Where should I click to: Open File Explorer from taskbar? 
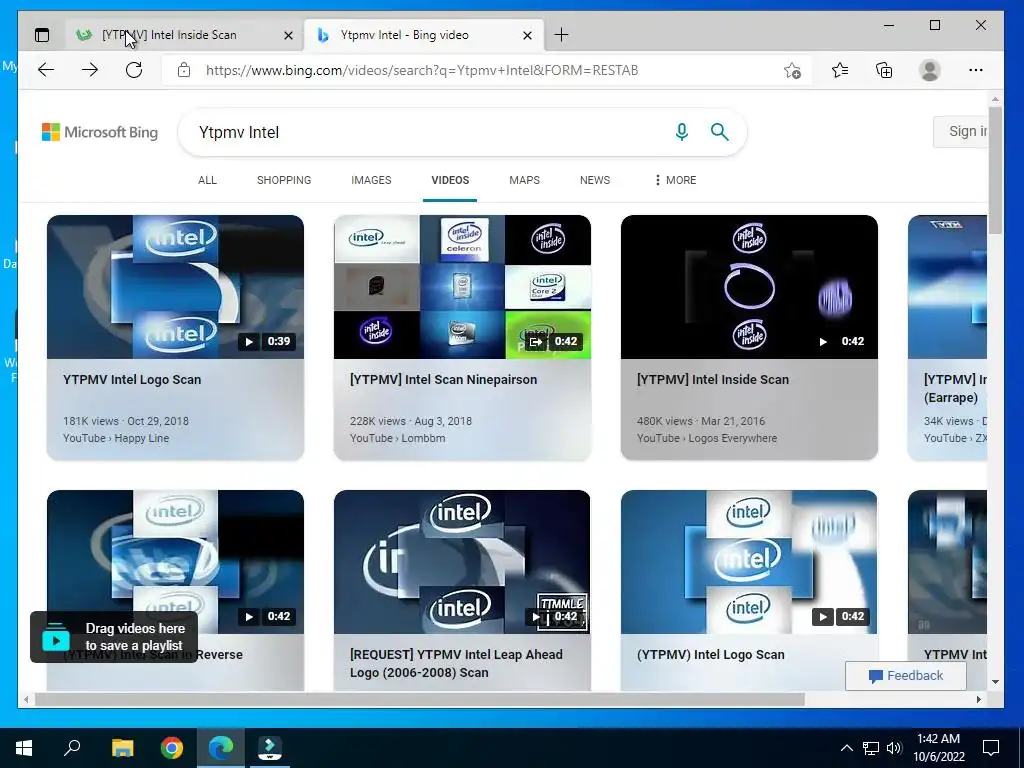point(122,748)
